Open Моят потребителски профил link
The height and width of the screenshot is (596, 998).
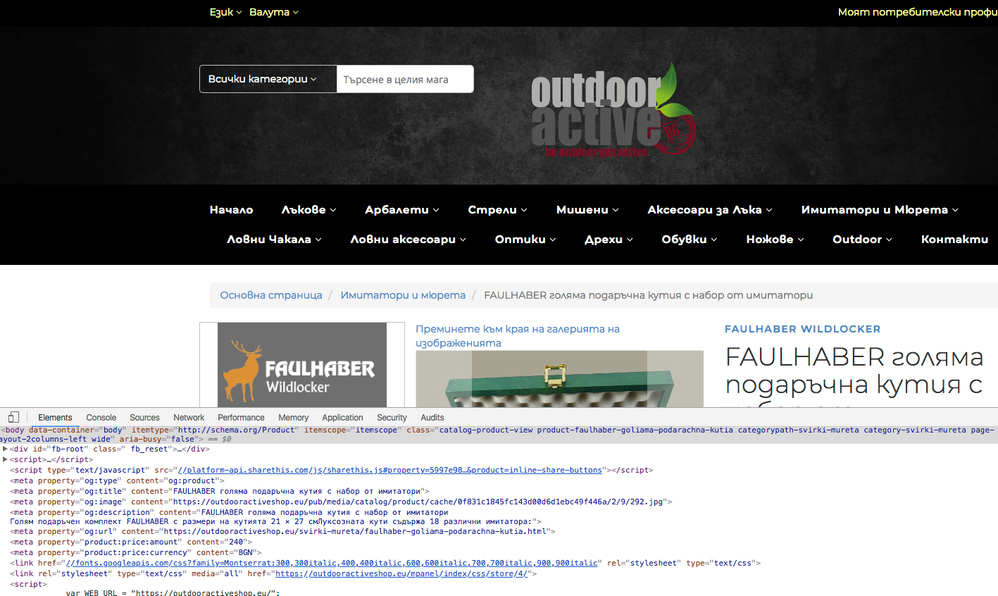tap(917, 12)
